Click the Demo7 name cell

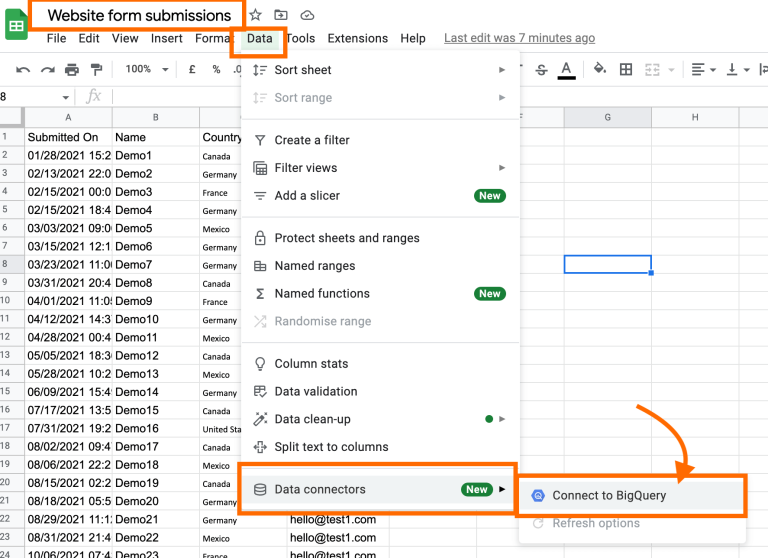coord(155,265)
